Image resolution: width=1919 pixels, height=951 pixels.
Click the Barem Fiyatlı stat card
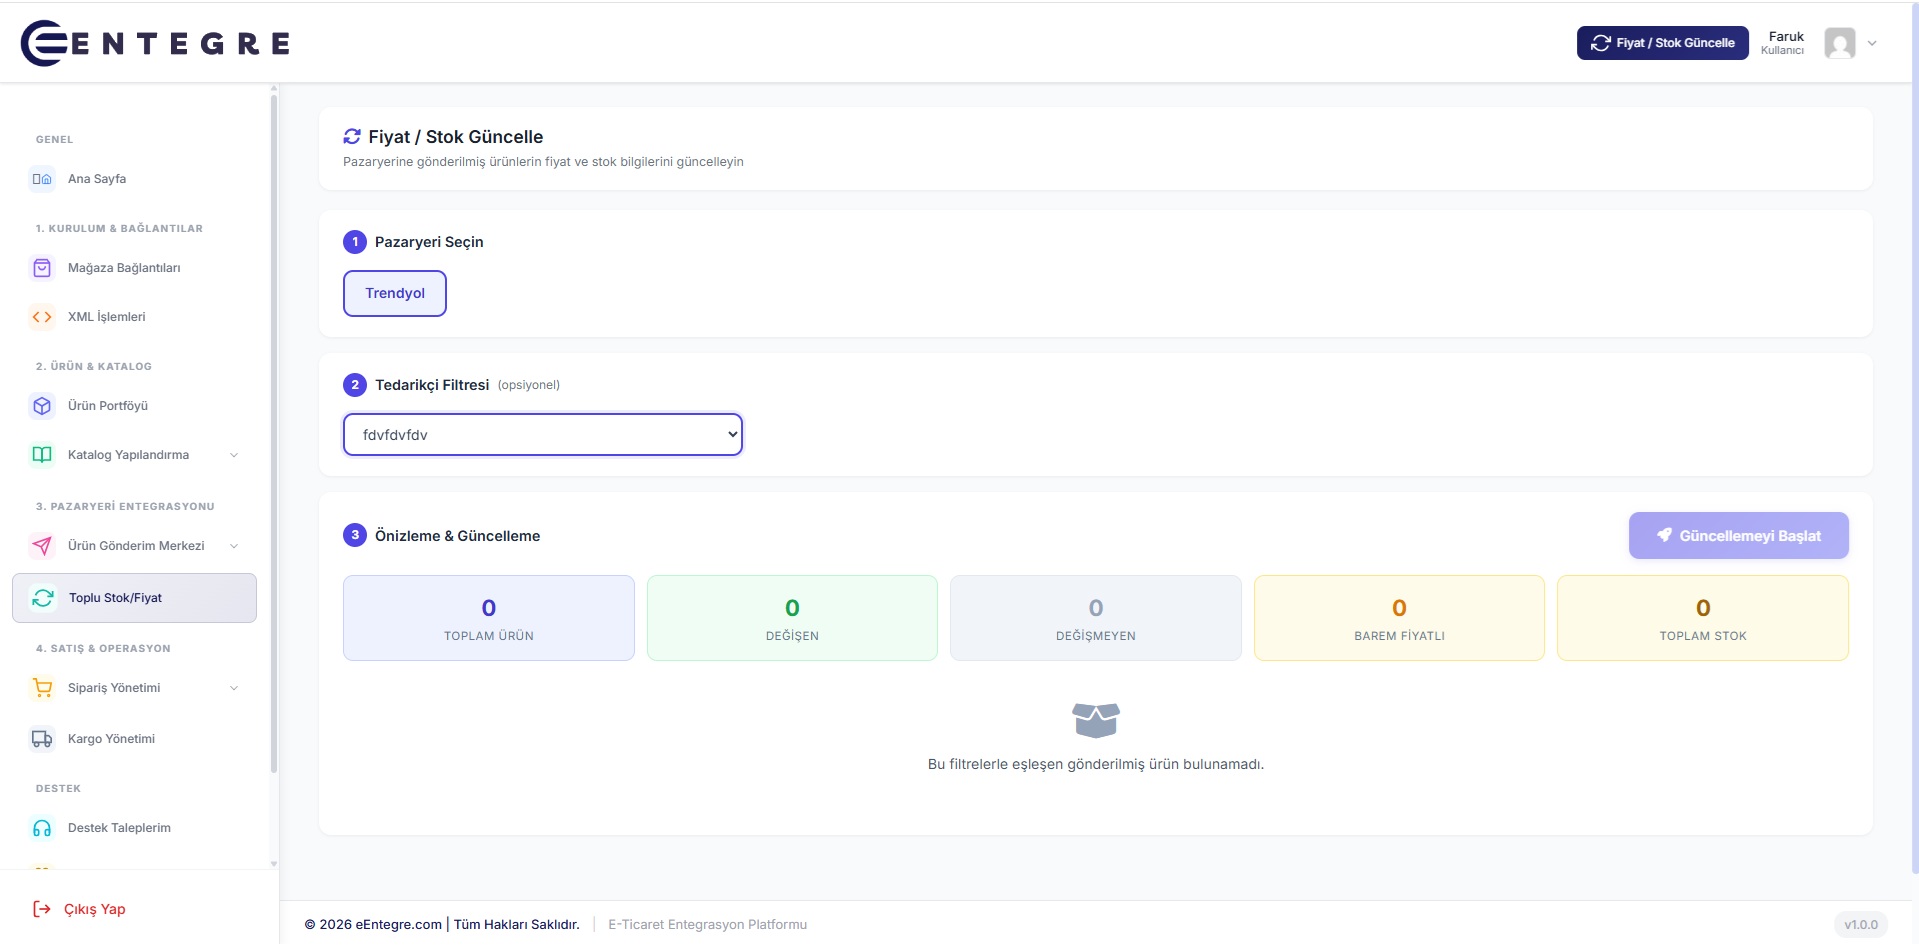[x=1399, y=618]
